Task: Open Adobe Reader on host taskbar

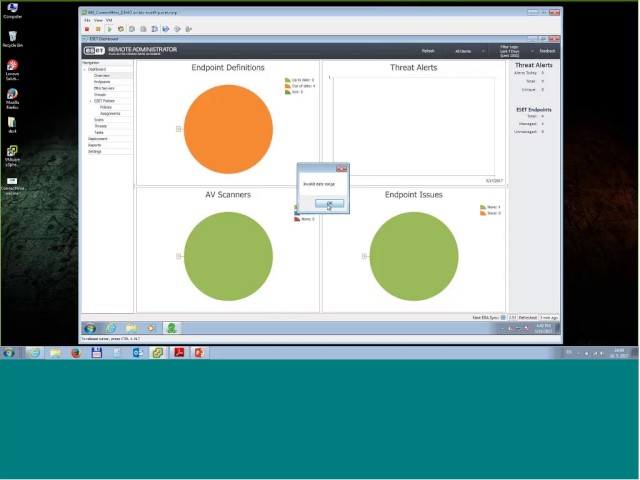Action: tap(179, 353)
